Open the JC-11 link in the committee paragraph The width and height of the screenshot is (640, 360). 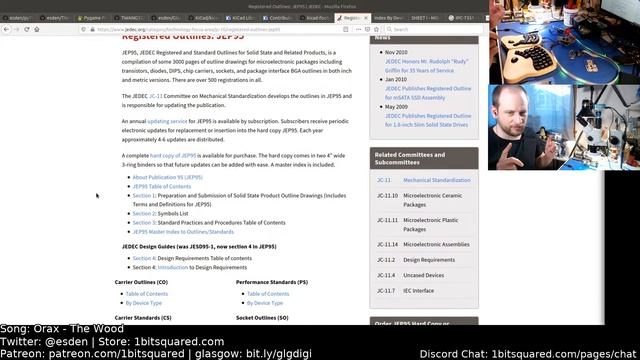tap(156, 96)
